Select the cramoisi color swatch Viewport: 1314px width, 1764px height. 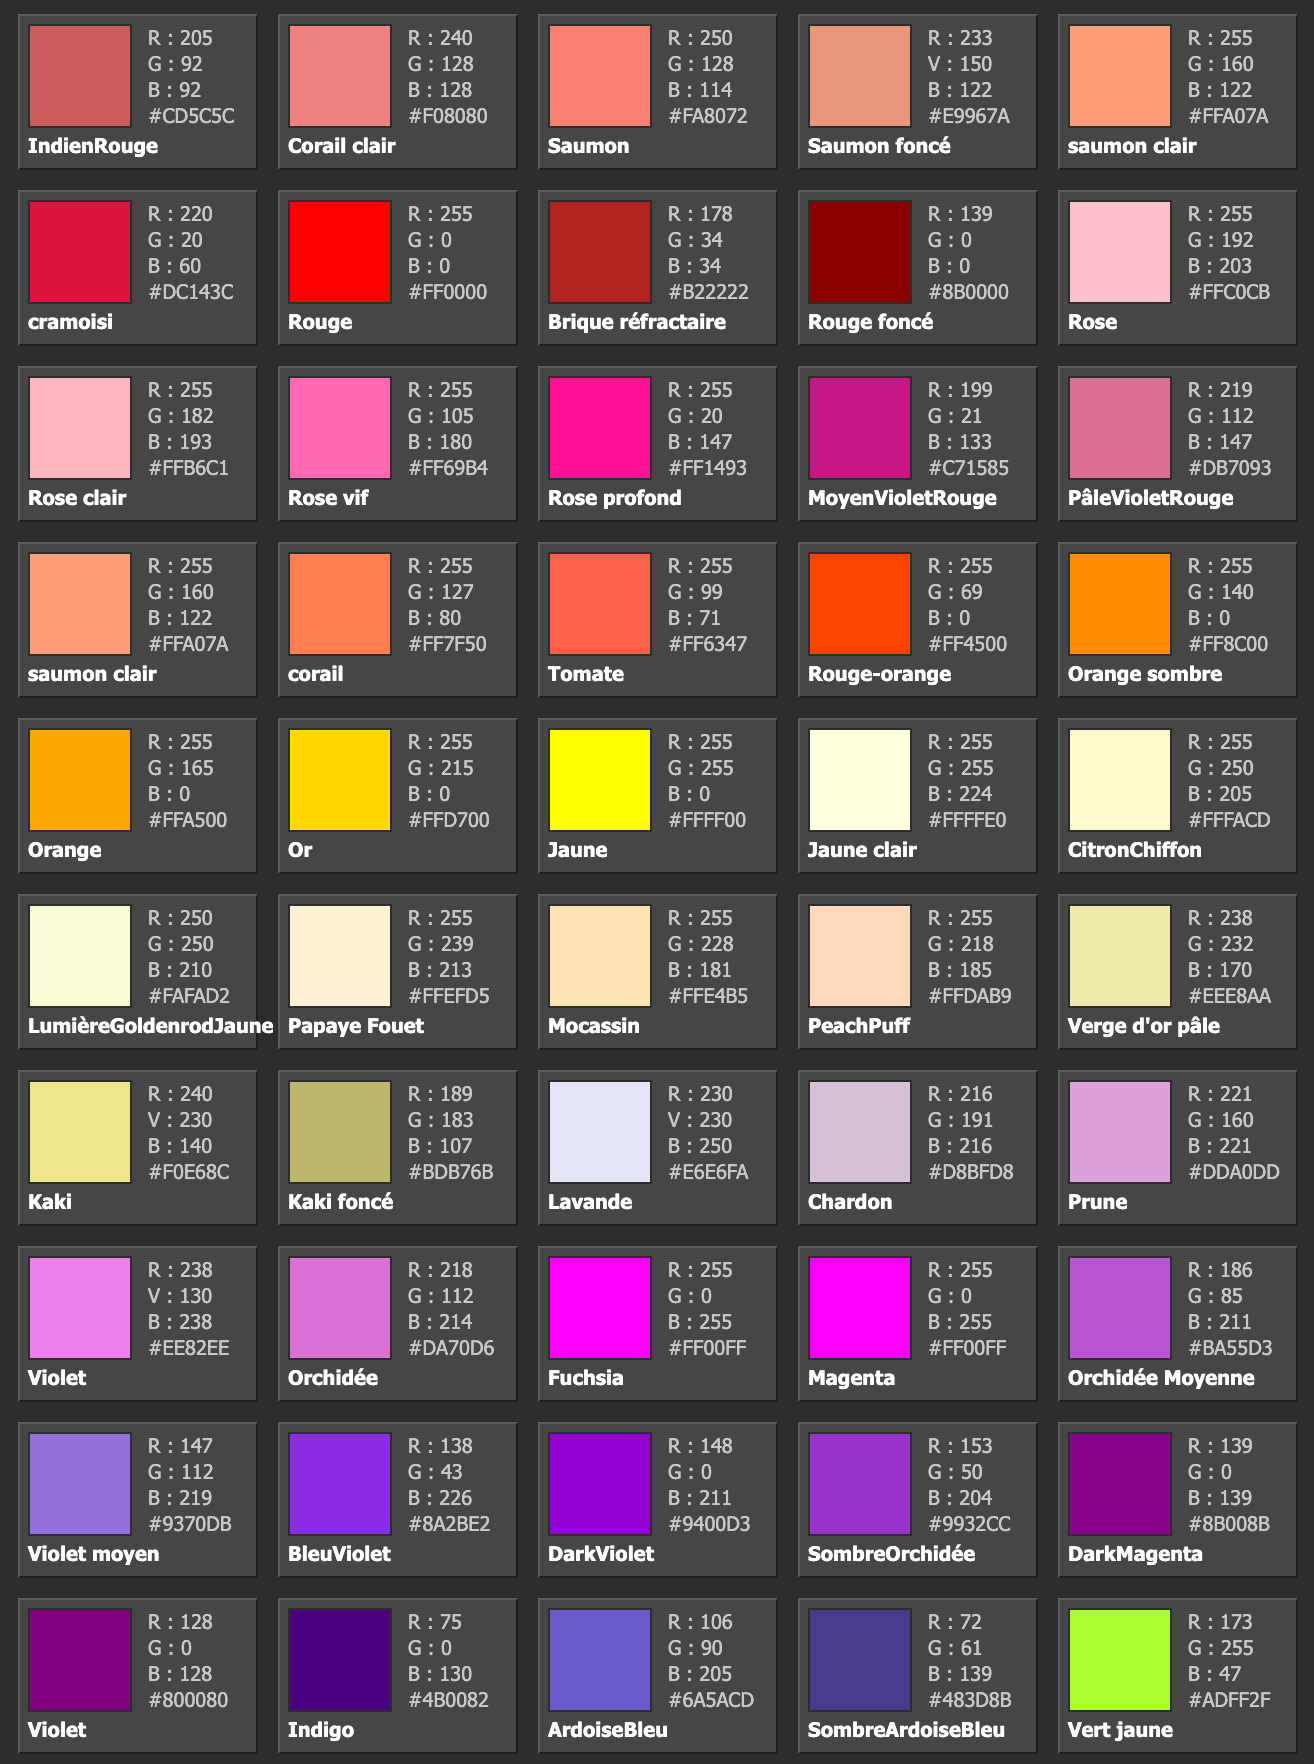click(x=80, y=252)
